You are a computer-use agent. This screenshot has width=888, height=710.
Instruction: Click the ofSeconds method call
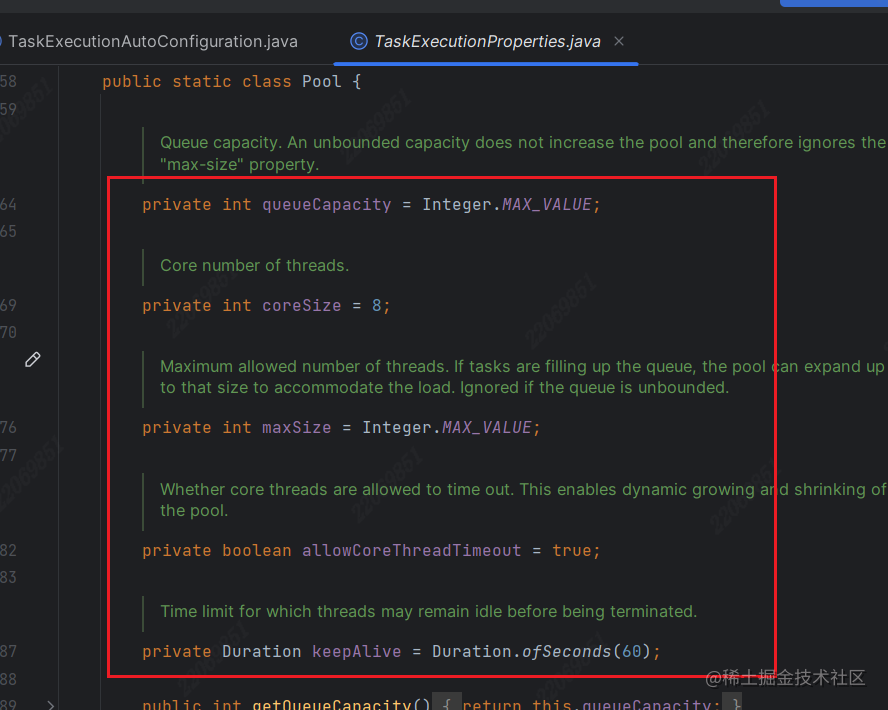(x=566, y=652)
